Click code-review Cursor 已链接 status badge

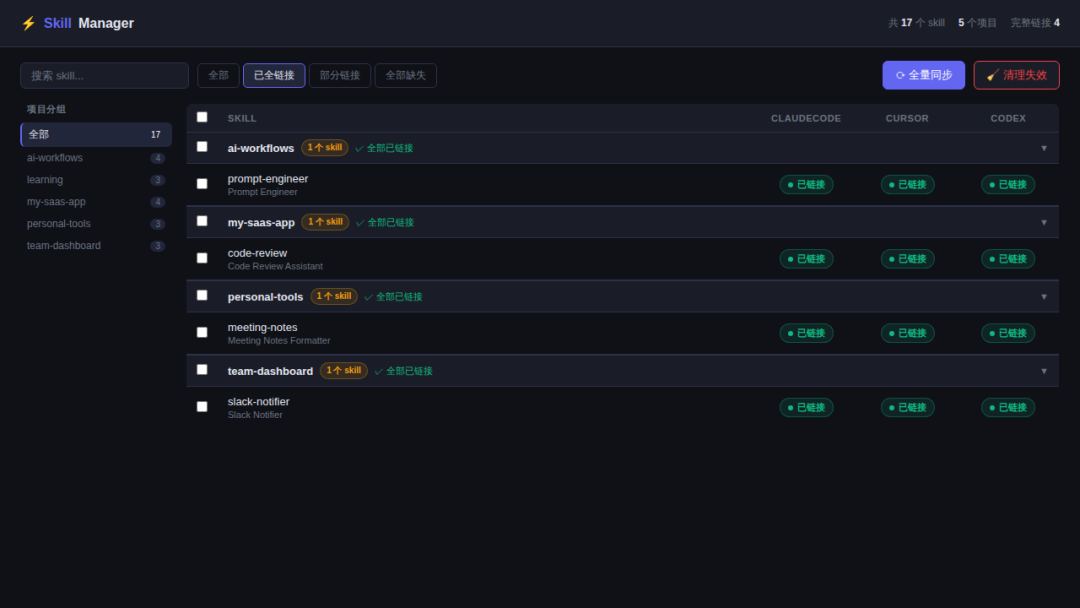click(x=907, y=259)
